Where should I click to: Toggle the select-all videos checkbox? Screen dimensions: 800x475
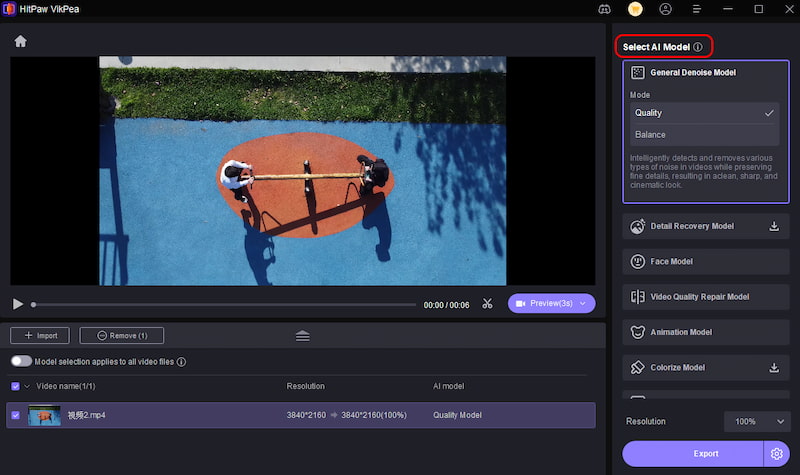[x=15, y=386]
